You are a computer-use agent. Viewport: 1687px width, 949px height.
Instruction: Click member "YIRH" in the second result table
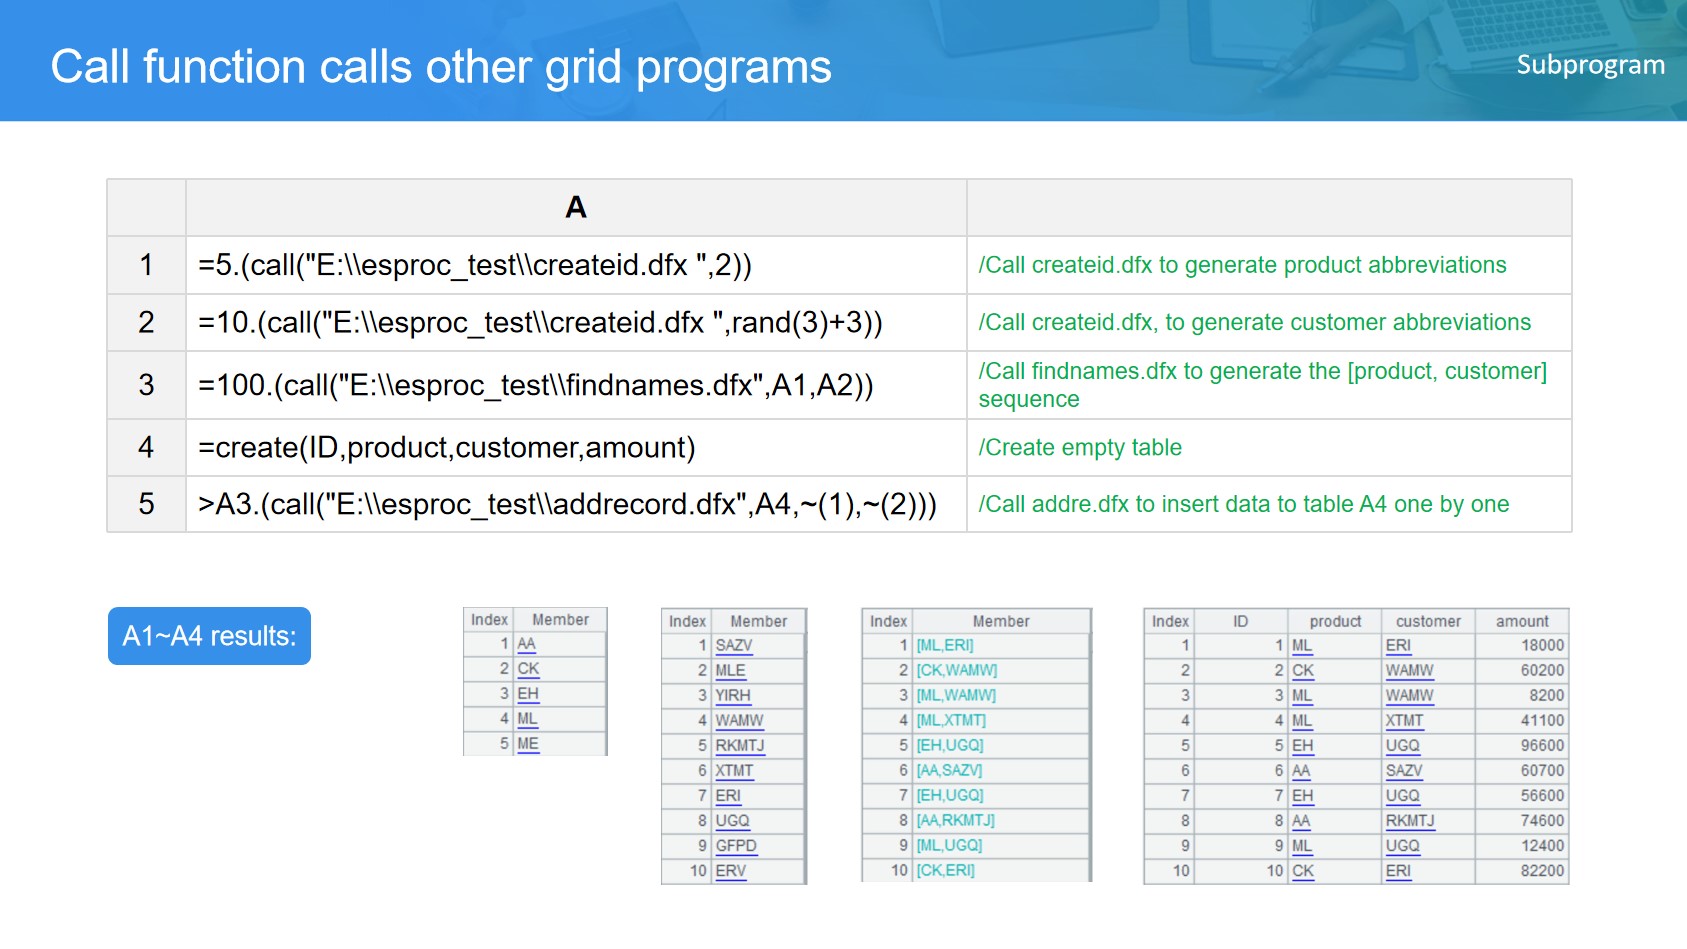point(733,696)
